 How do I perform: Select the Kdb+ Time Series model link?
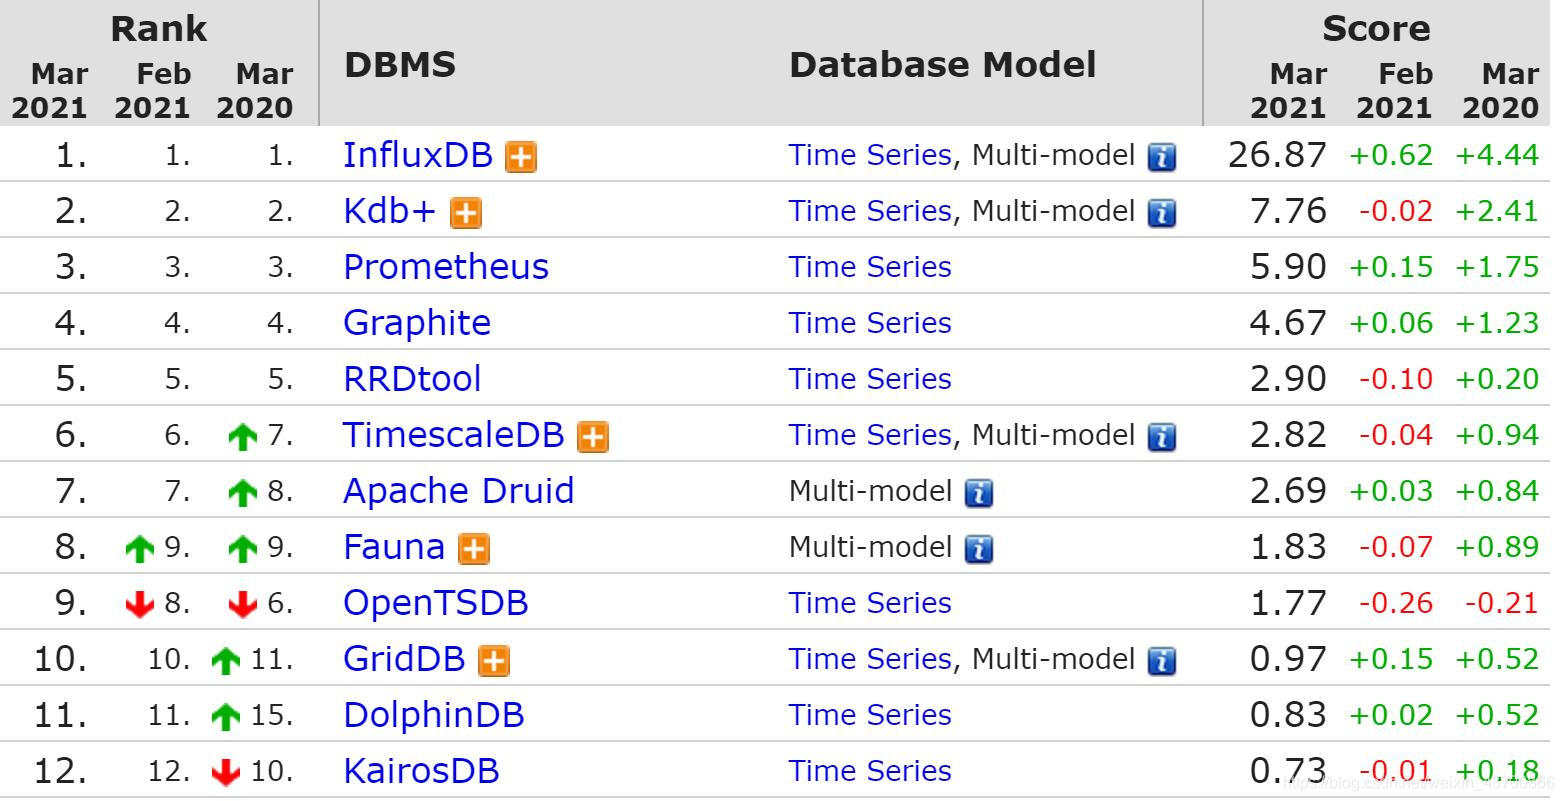click(869, 211)
